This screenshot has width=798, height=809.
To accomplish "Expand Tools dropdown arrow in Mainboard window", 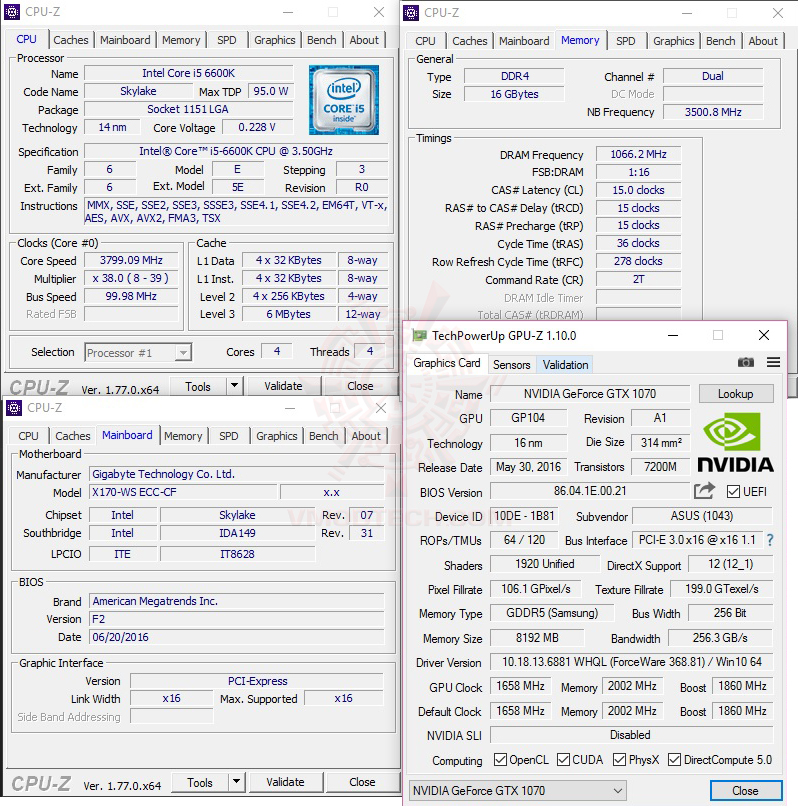I will click(236, 782).
